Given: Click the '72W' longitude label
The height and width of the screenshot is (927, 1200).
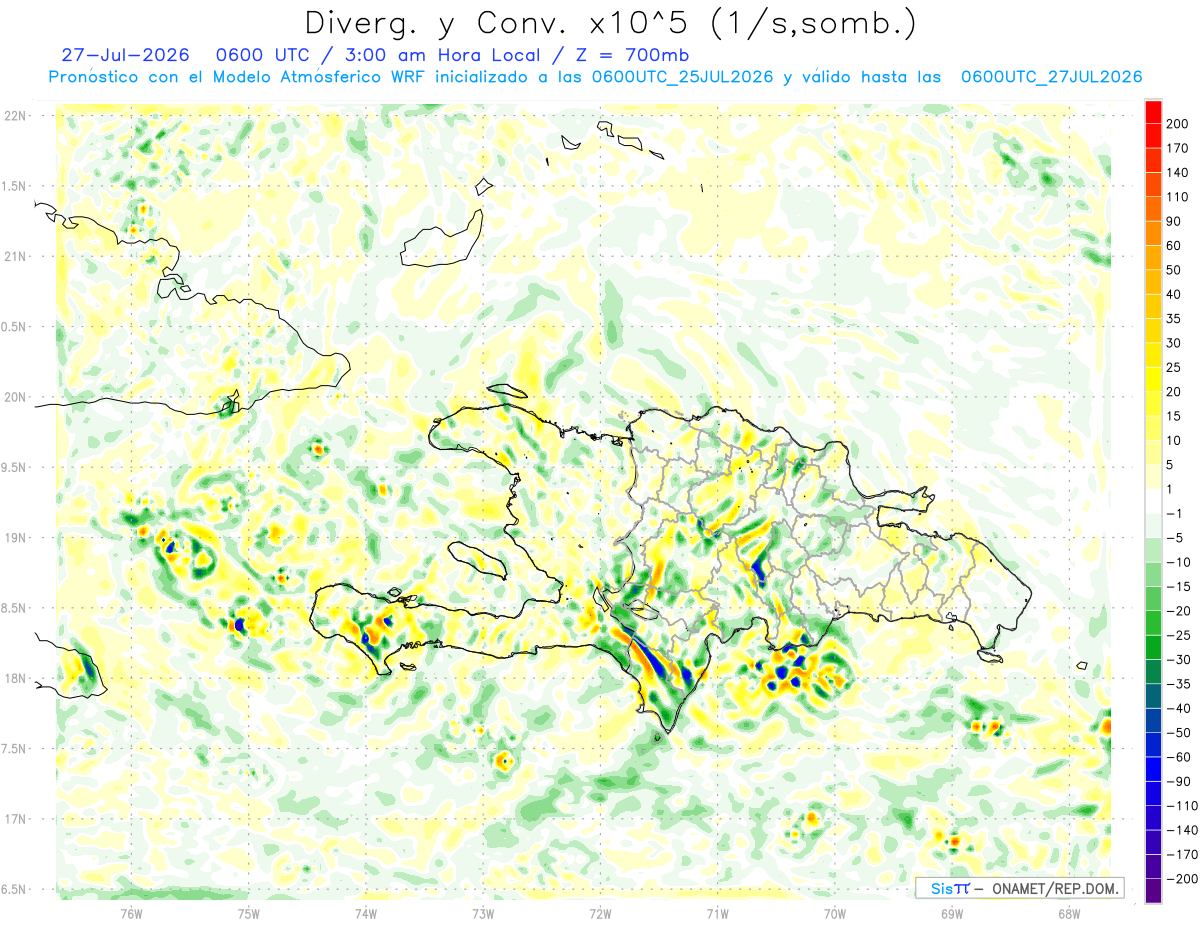Looking at the screenshot, I should tap(601, 913).
